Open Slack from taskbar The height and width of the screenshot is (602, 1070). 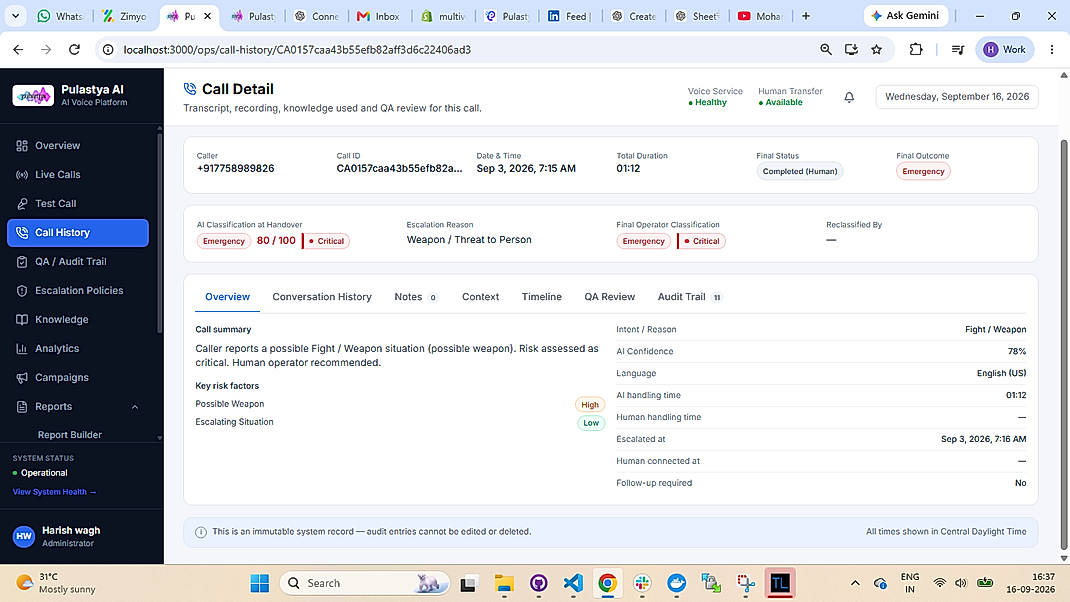pyautogui.click(x=642, y=584)
